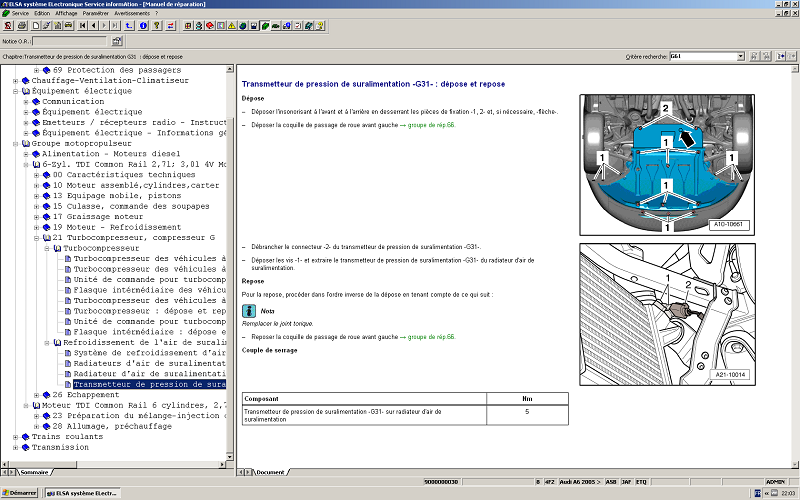
Task: Expand the '13 Equipage mobile, pistons' node
Action: [36, 196]
